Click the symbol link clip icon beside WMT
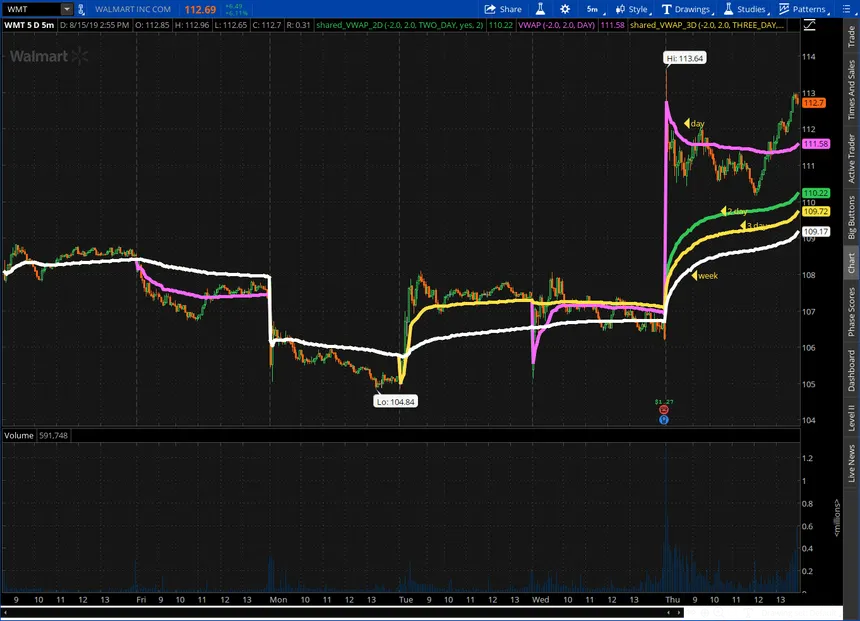The image size is (860, 621). tap(81, 9)
